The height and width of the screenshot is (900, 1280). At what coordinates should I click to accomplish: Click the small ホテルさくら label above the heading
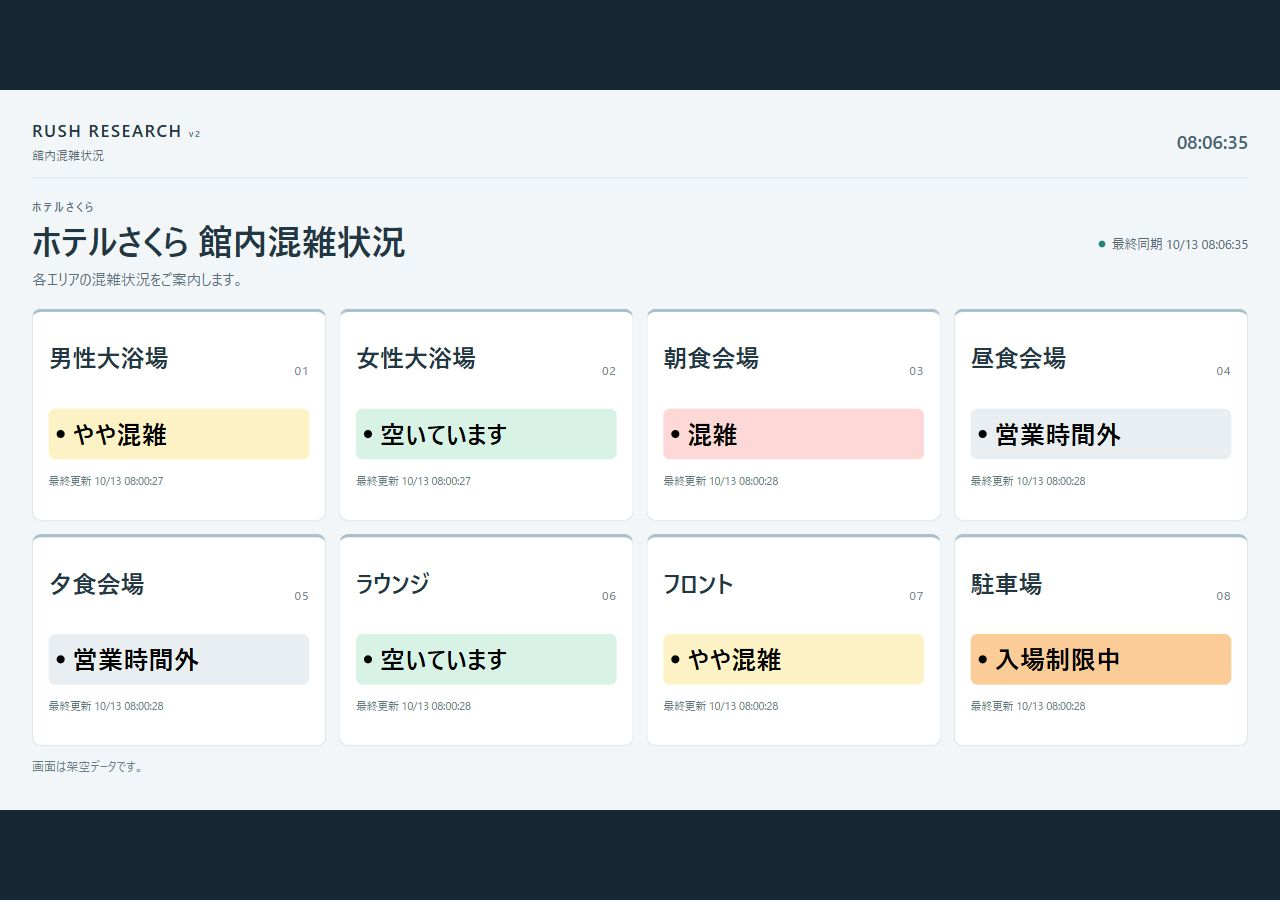63,207
